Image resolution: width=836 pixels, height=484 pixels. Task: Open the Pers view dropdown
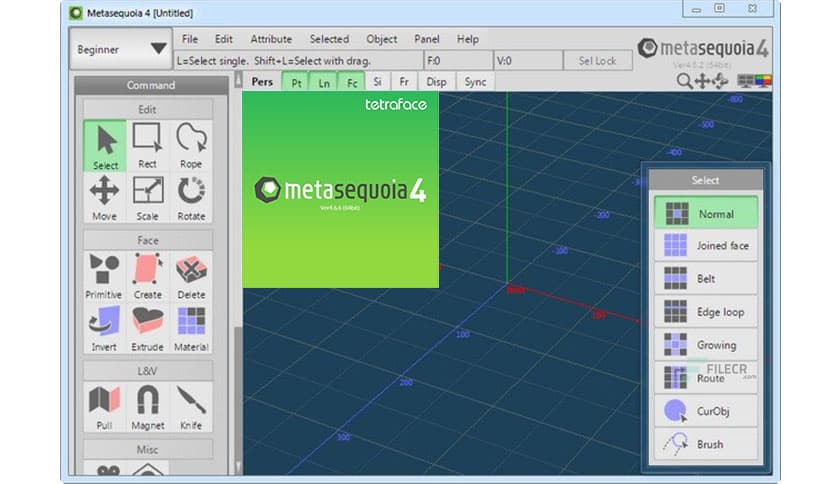coord(262,82)
